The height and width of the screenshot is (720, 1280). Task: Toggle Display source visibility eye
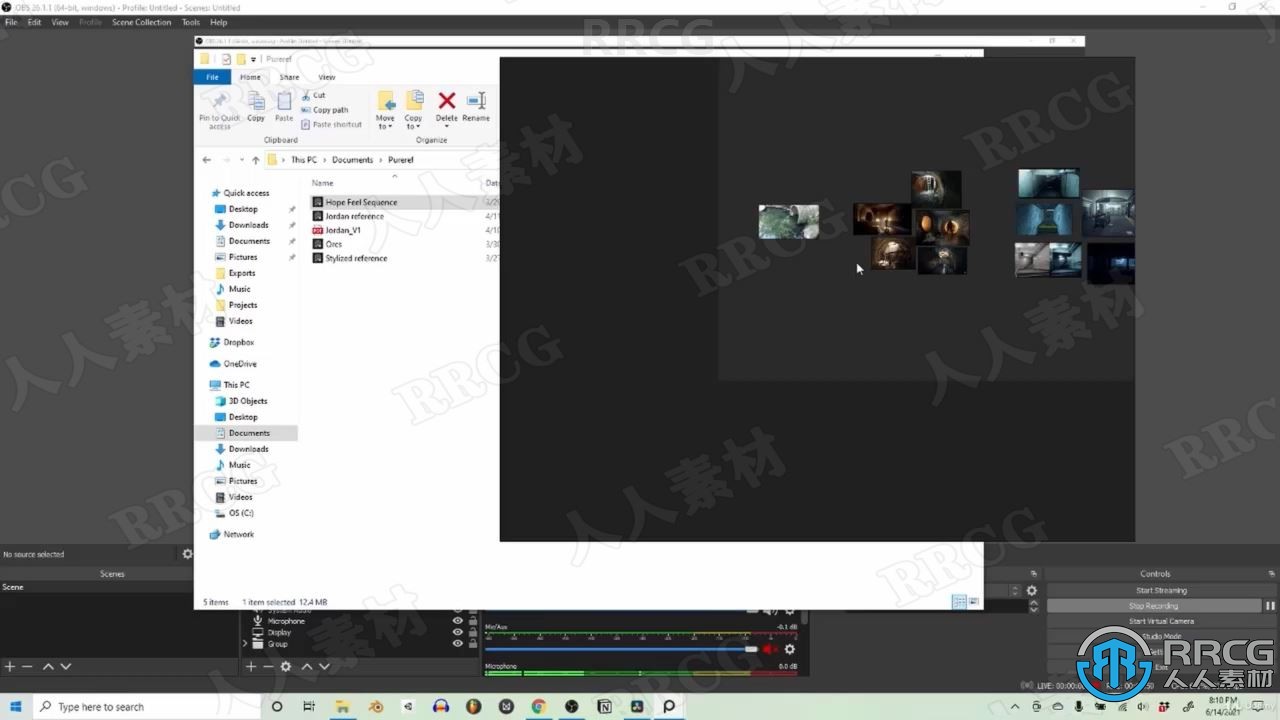click(x=458, y=632)
